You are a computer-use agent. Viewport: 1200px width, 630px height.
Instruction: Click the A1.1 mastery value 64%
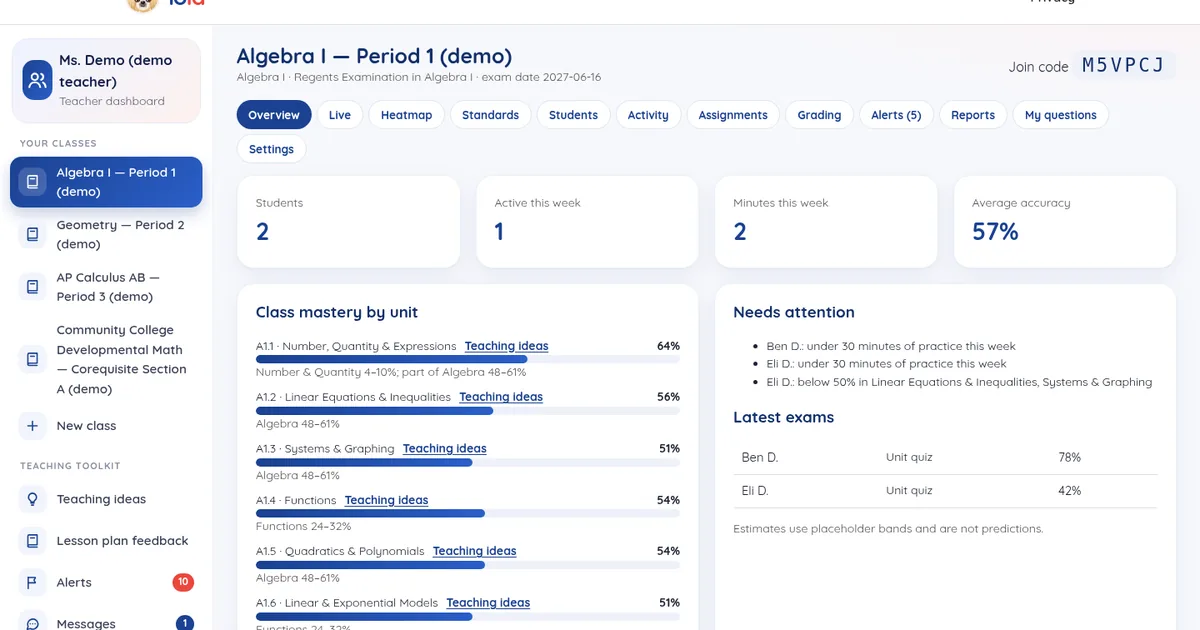pyautogui.click(x=668, y=346)
